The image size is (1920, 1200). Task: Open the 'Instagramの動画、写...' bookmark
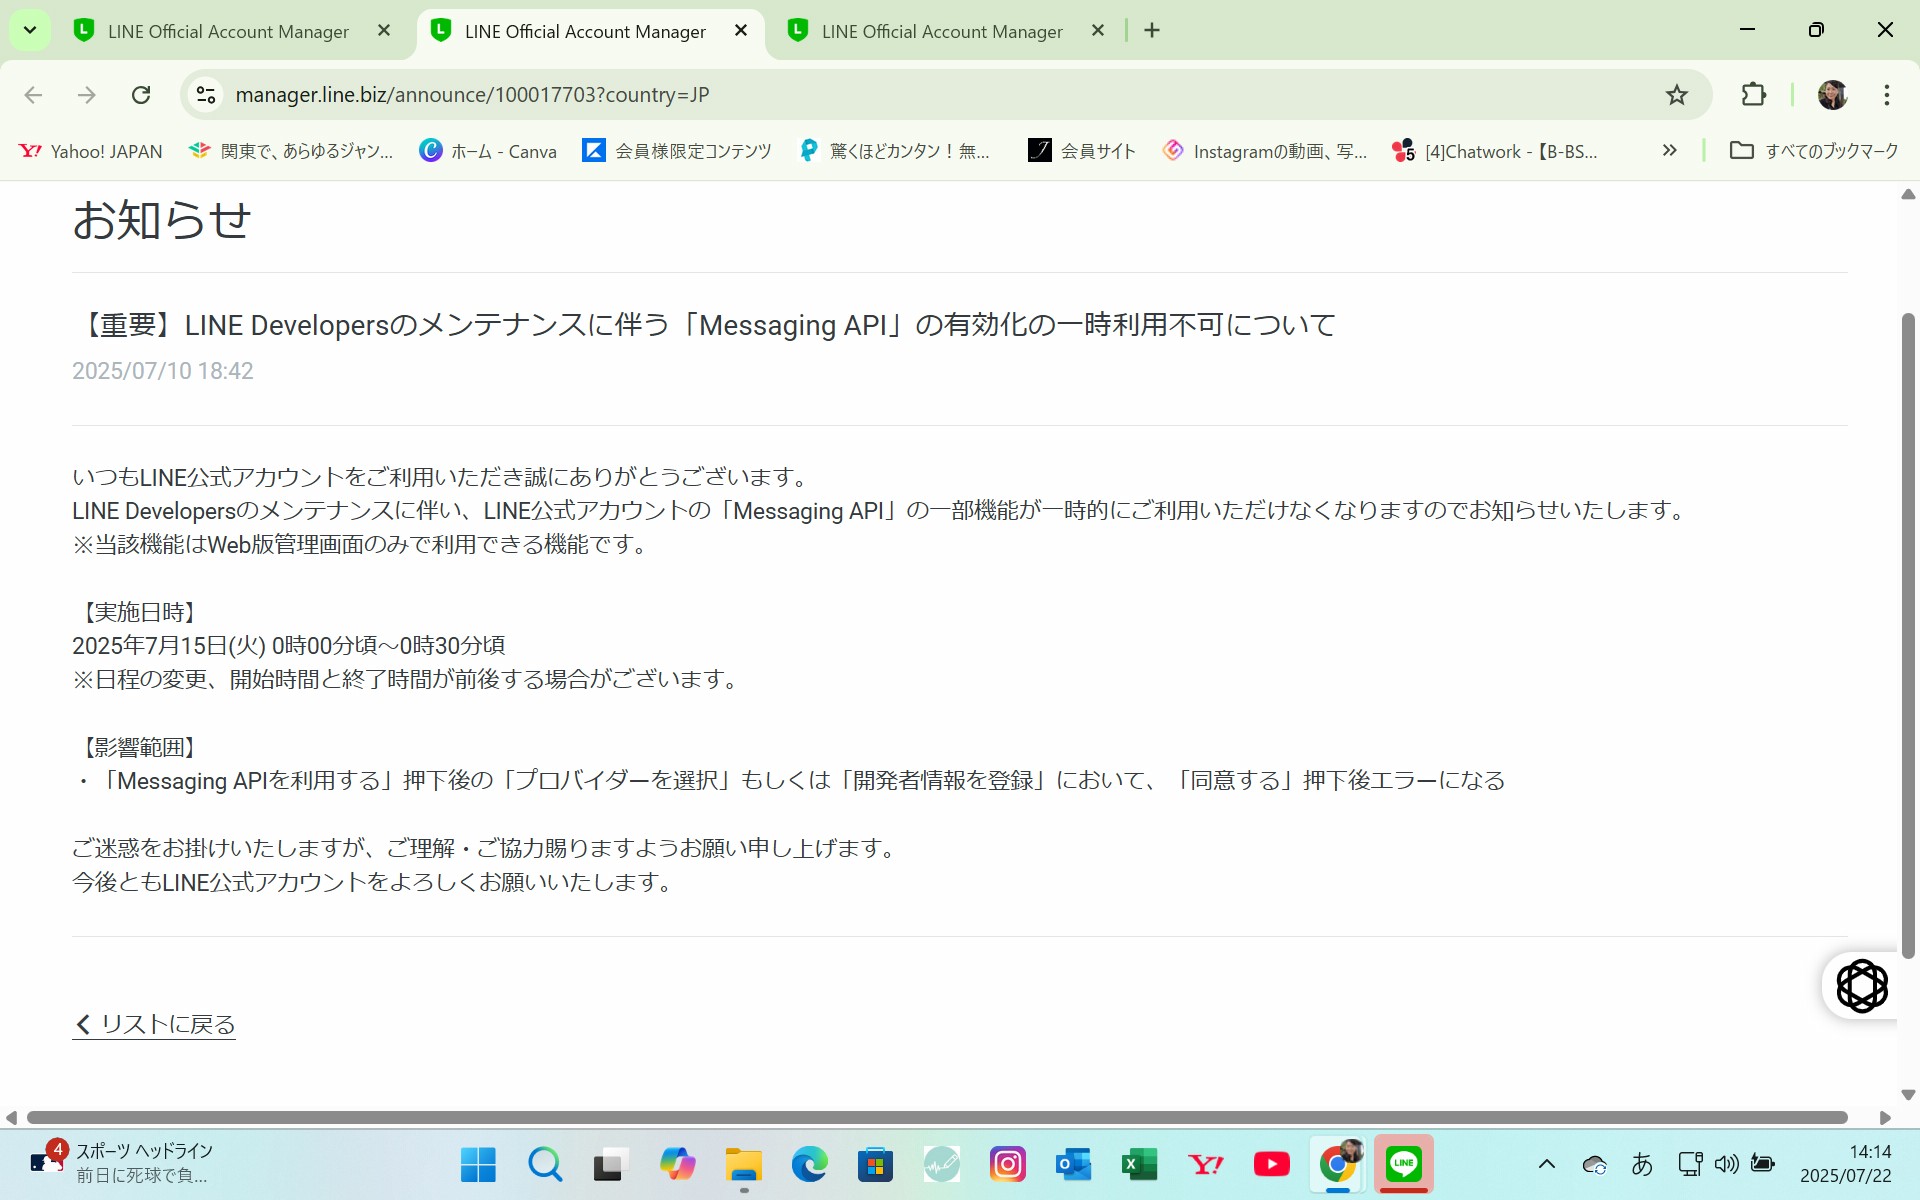coord(1265,151)
